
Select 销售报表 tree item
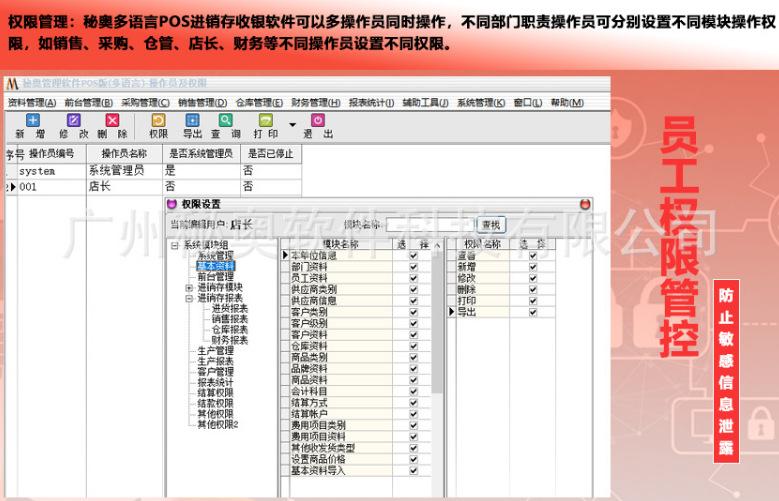[230, 319]
